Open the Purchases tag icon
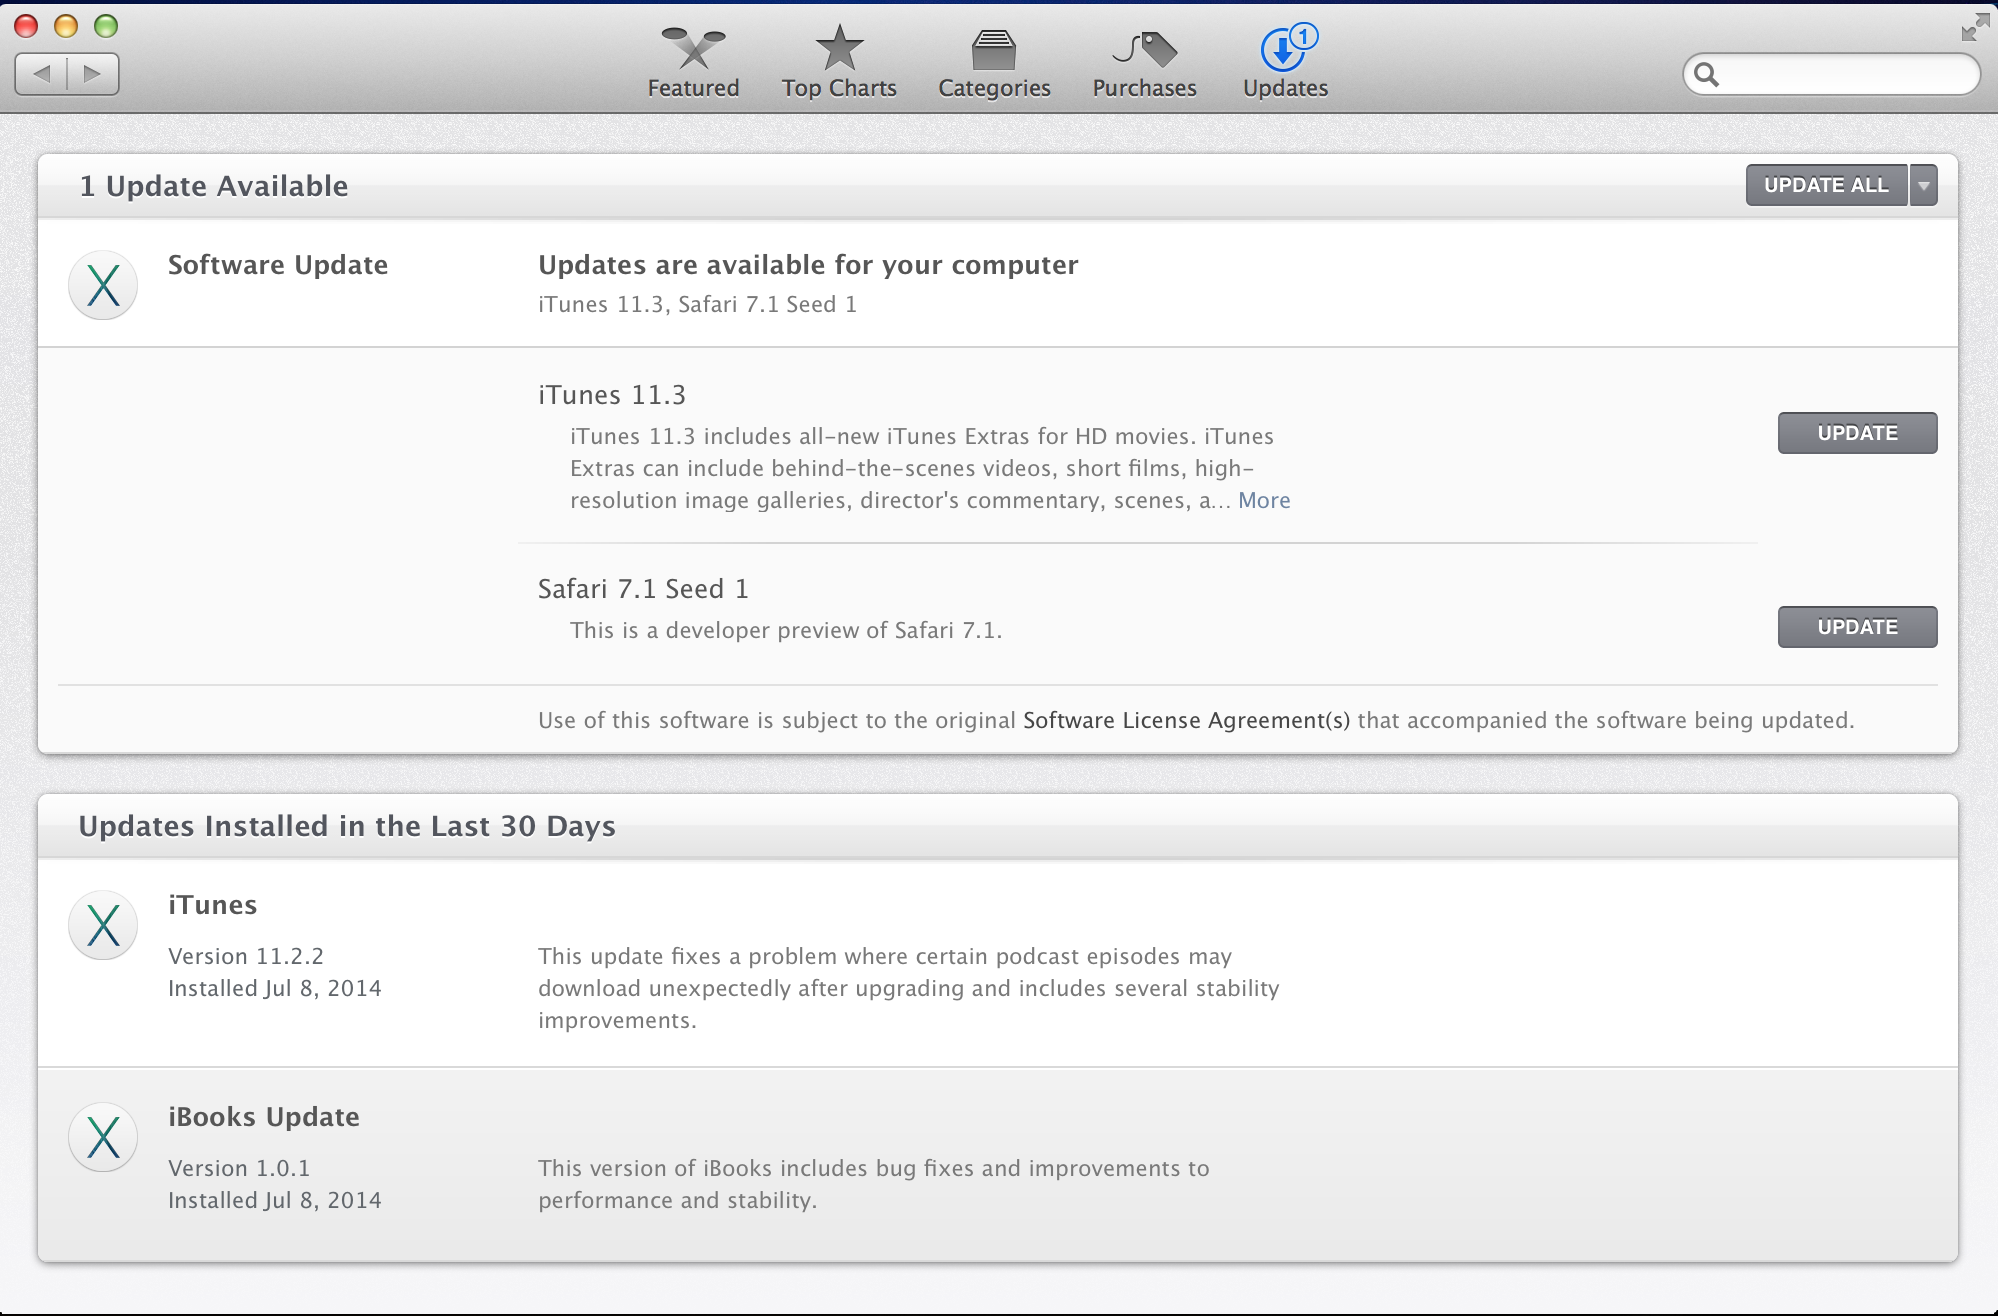Image resolution: width=1998 pixels, height=1316 pixels. point(1144,48)
